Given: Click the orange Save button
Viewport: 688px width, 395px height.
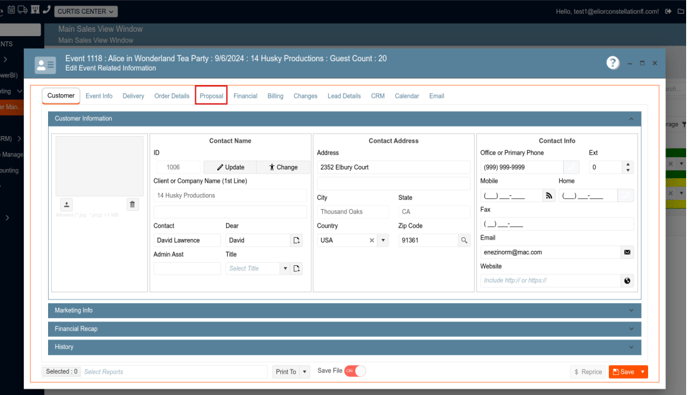Looking at the screenshot, I should pos(624,372).
